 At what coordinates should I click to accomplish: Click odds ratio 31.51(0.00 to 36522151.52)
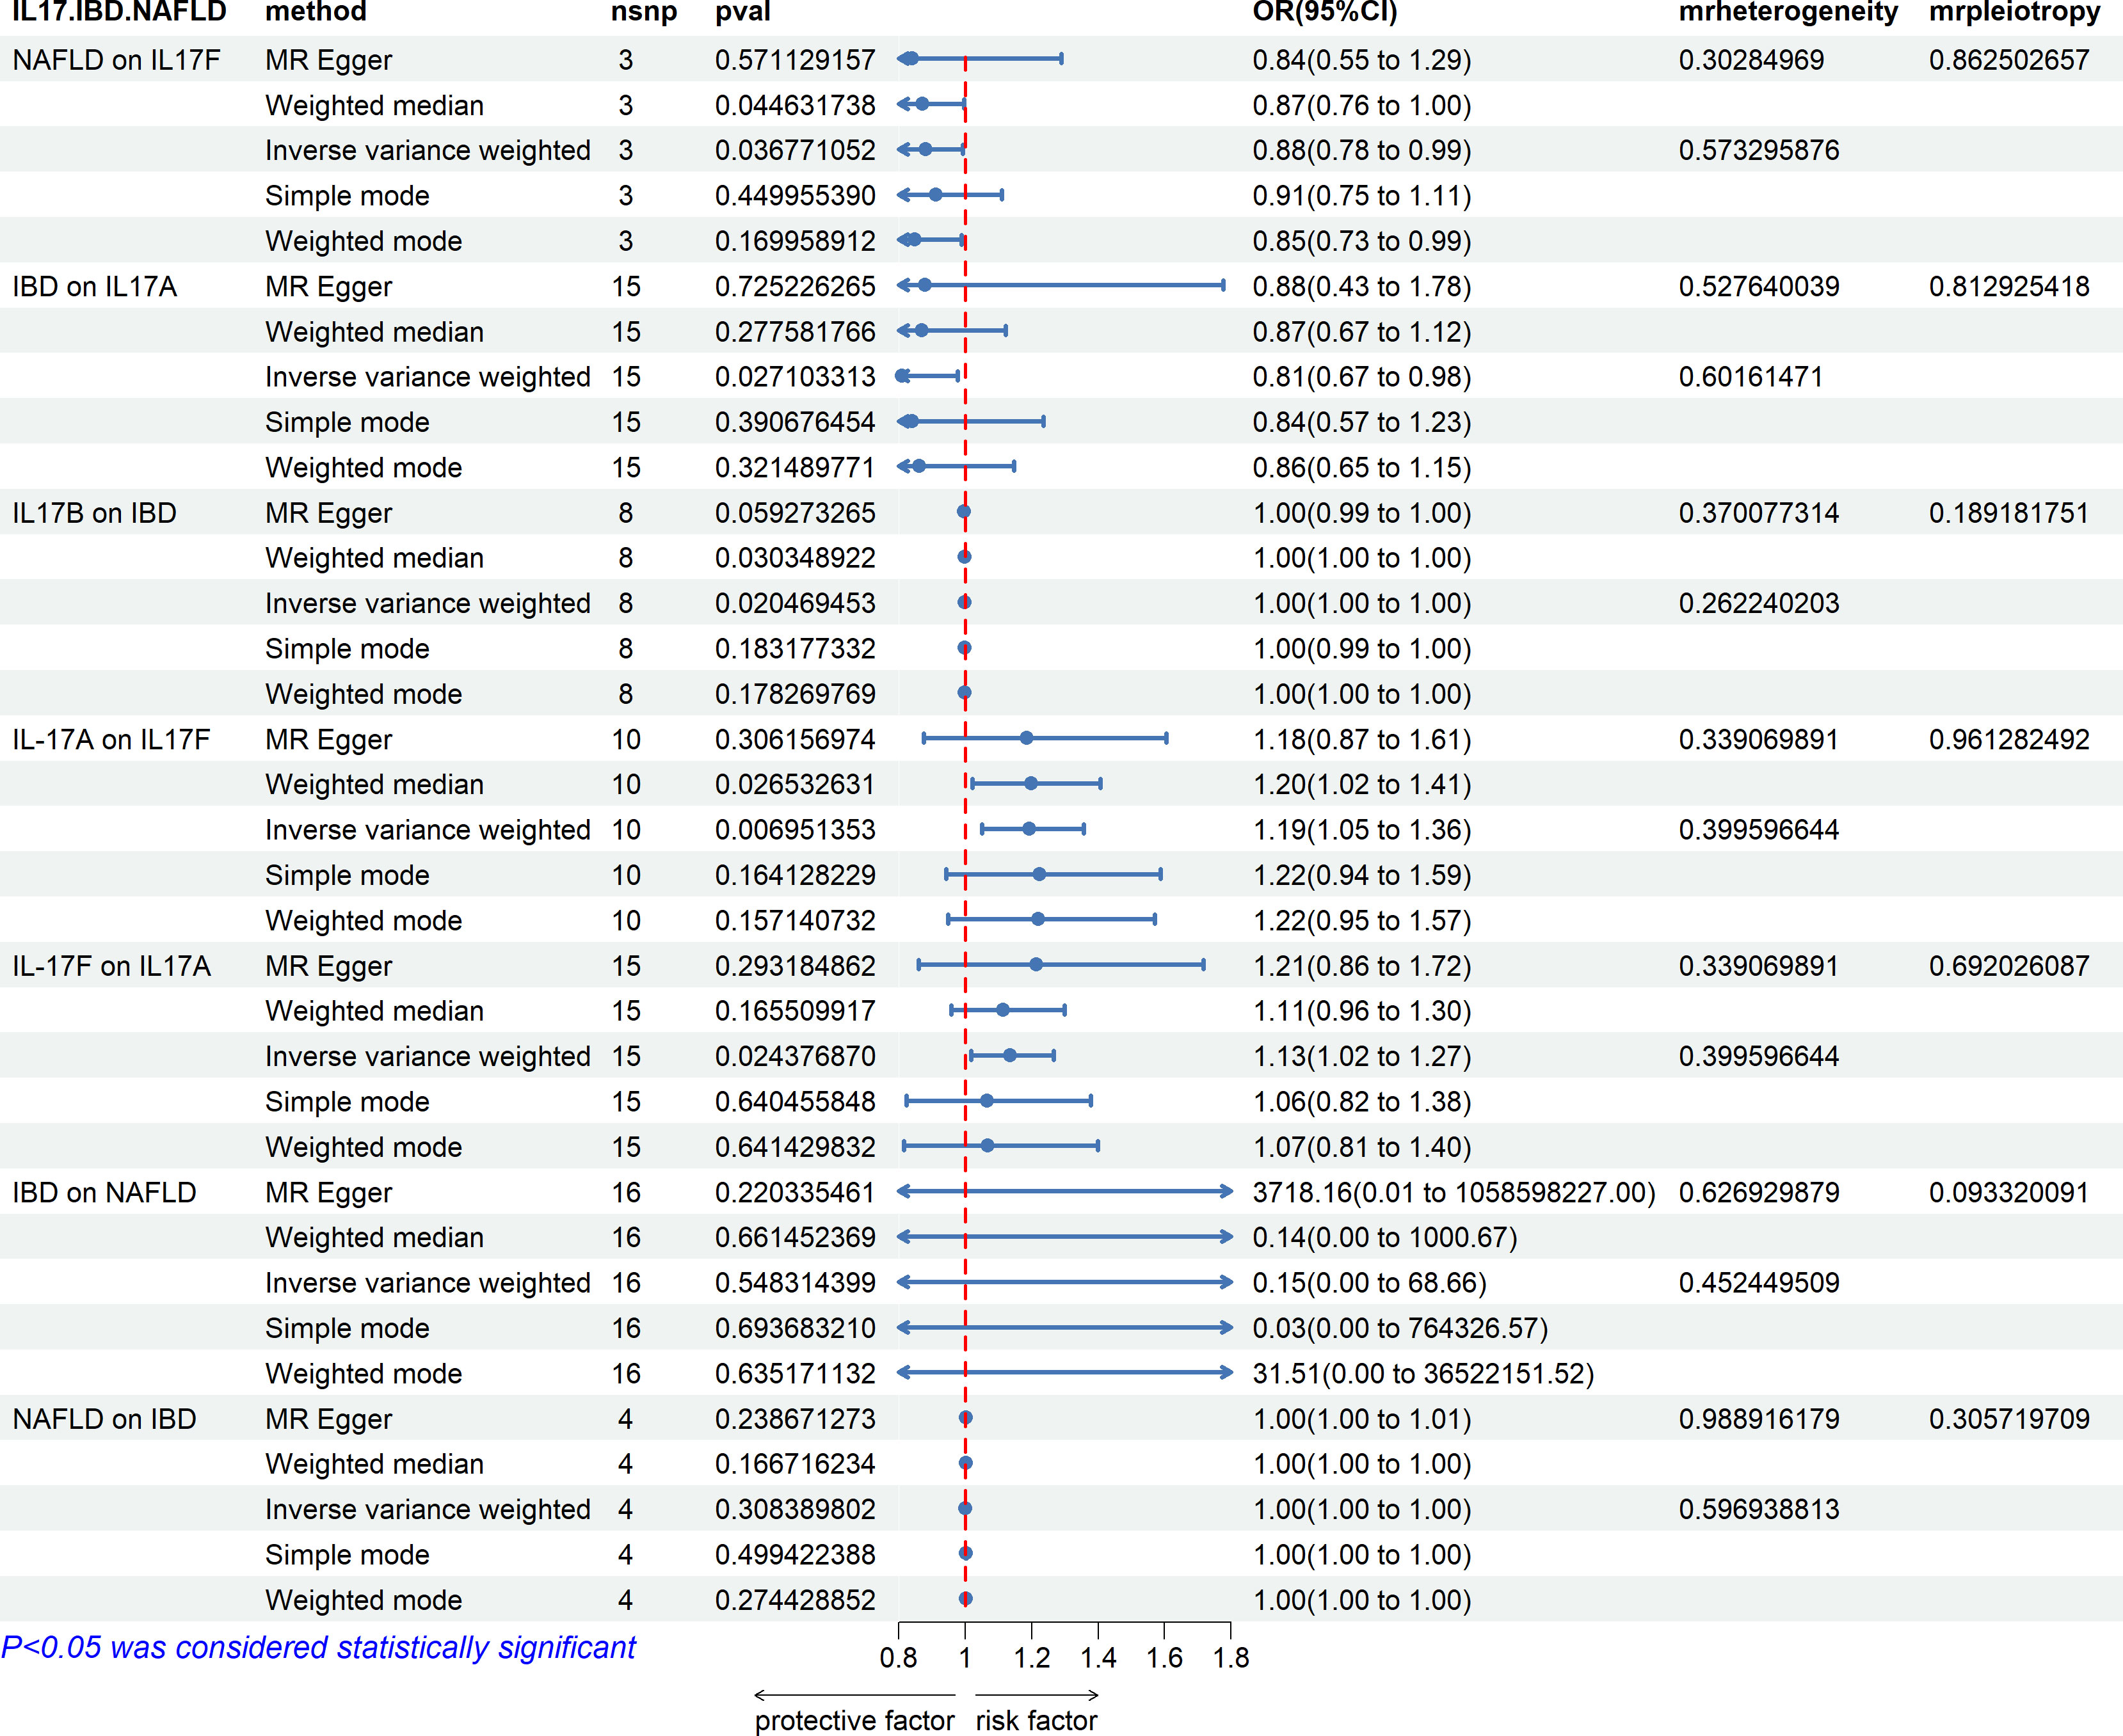[x=1423, y=1374]
